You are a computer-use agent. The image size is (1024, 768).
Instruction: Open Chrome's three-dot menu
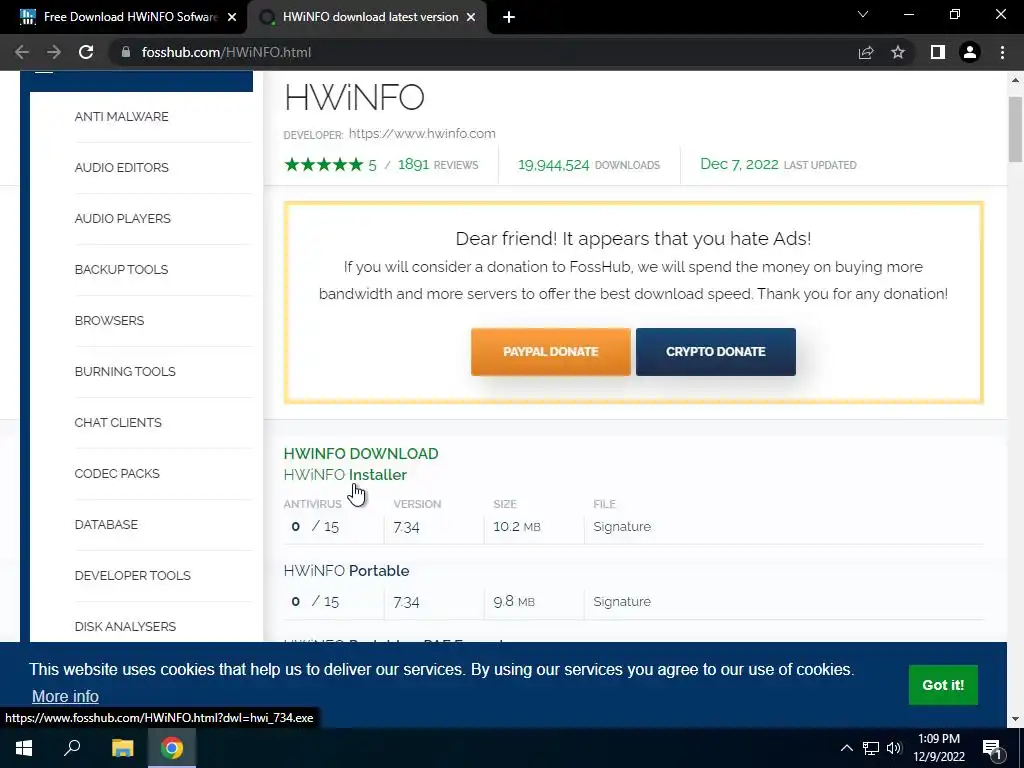coord(1002,52)
